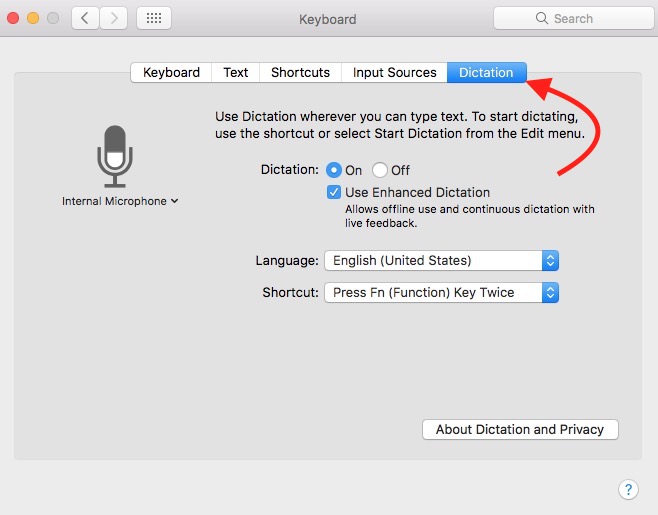This screenshot has width=658, height=515.
Task: Close the Keyboard preferences window
Action: click(14, 18)
